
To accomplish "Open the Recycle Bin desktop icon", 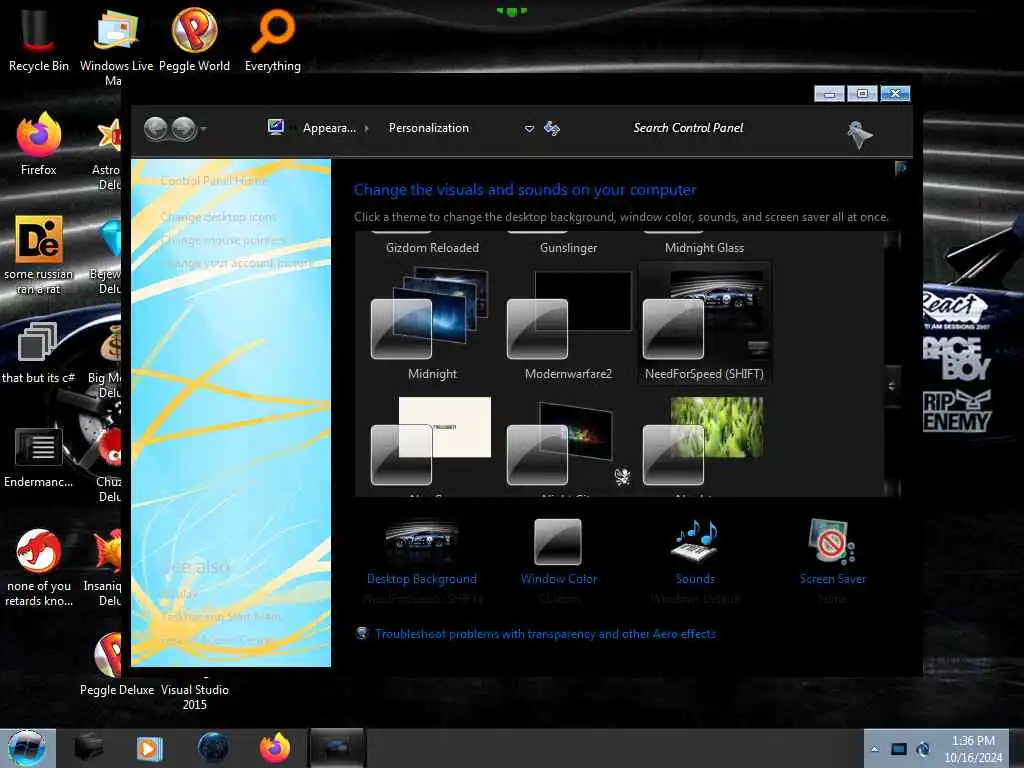I will [38, 40].
